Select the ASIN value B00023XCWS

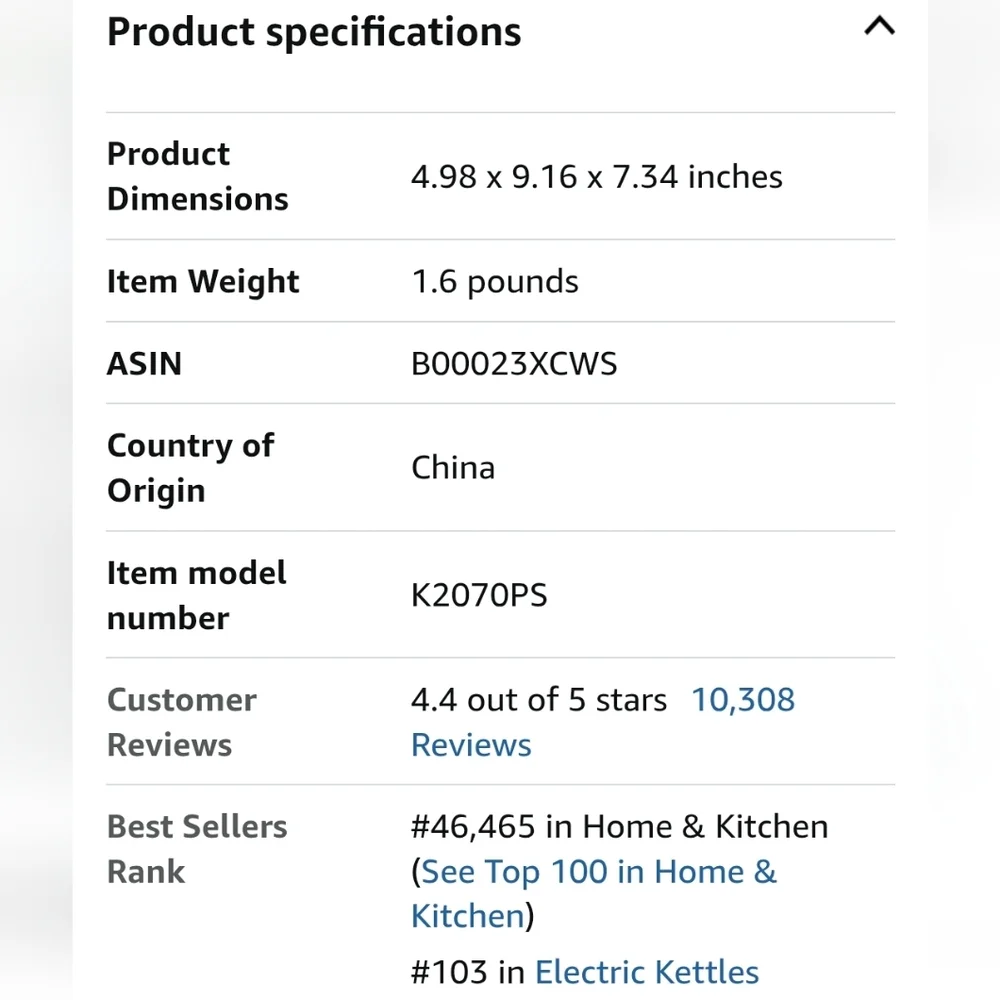point(514,364)
